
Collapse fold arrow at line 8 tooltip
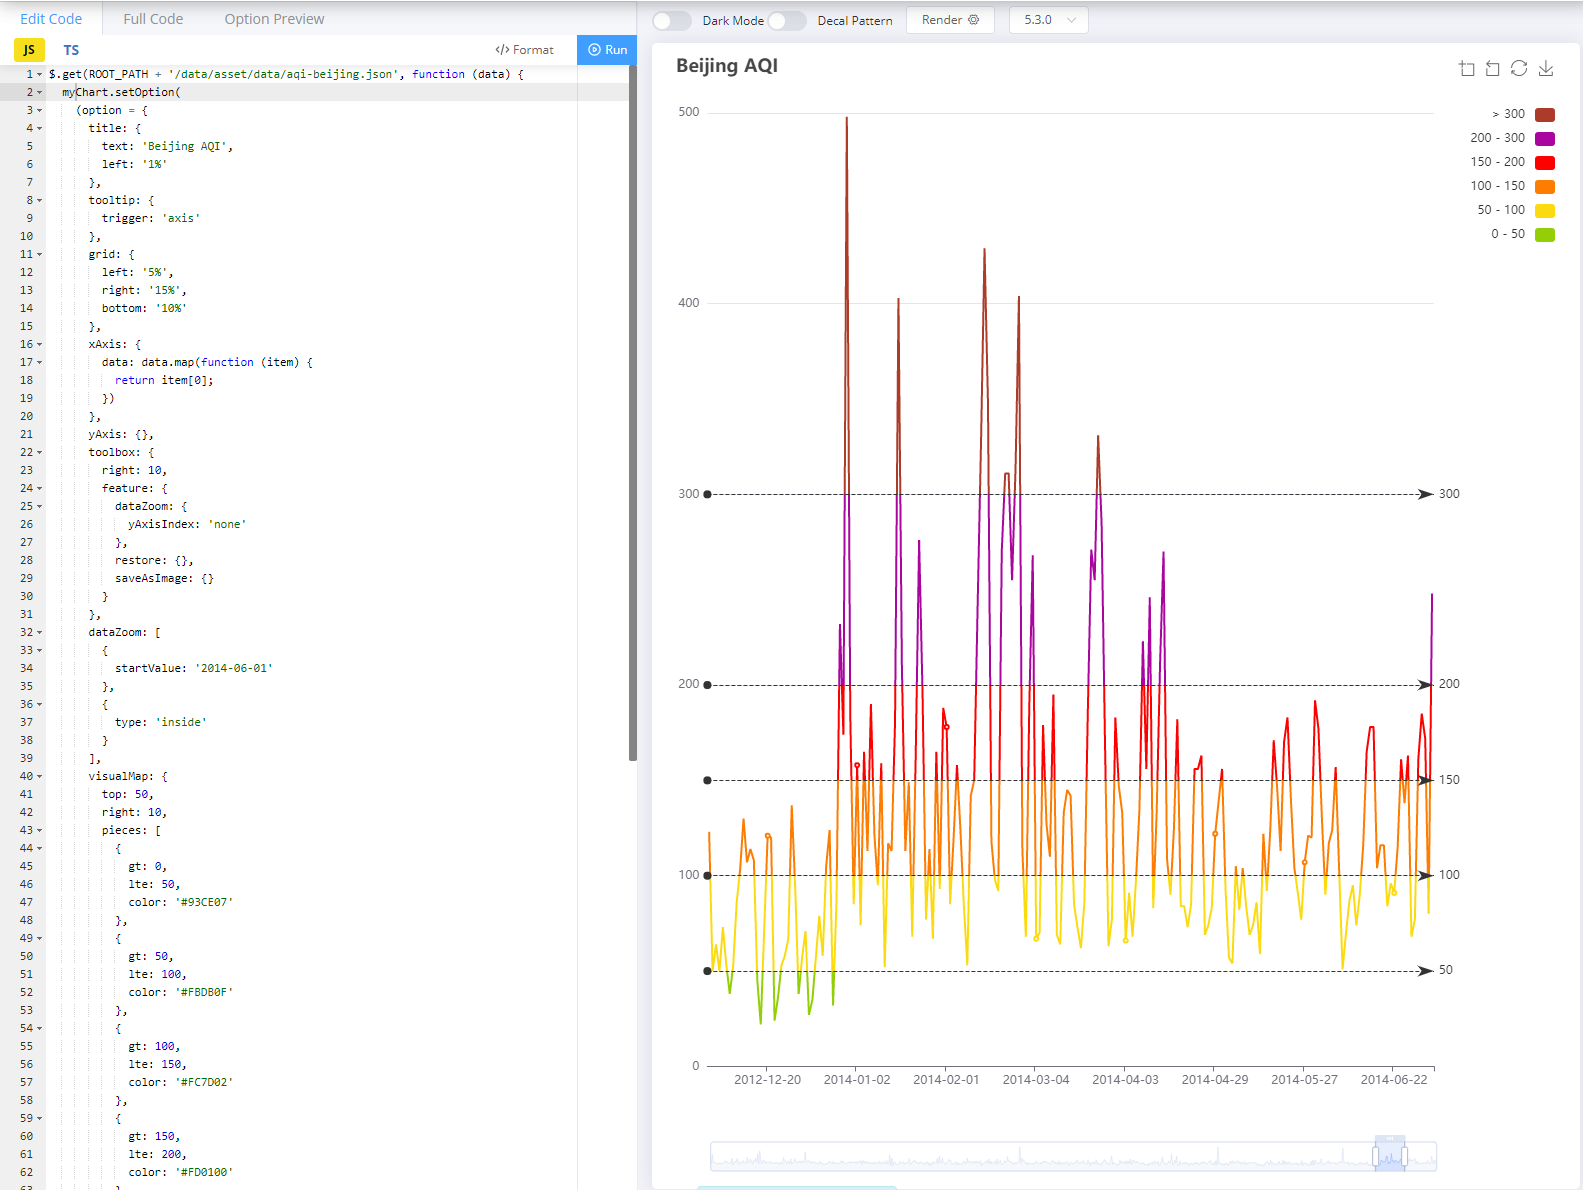coord(40,200)
